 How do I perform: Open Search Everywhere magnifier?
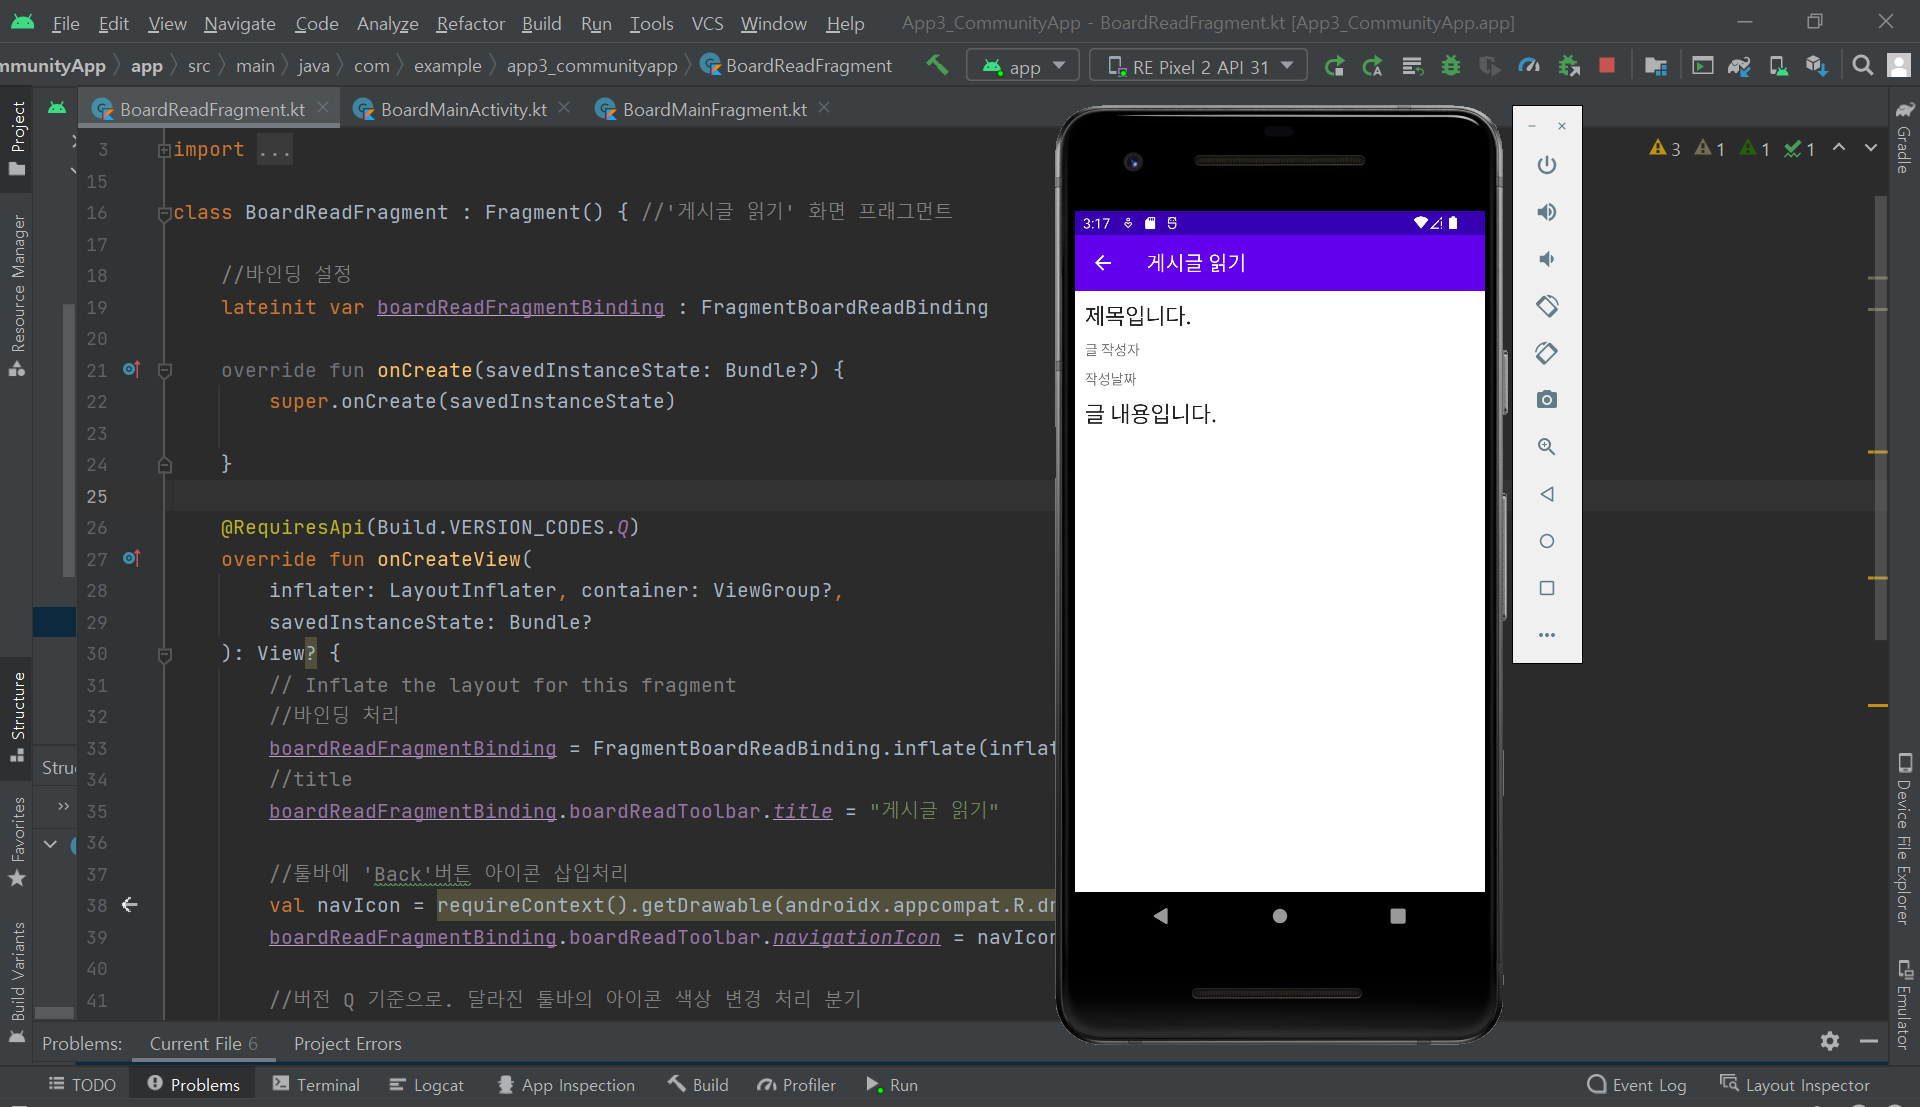(x=1862, y=66)
